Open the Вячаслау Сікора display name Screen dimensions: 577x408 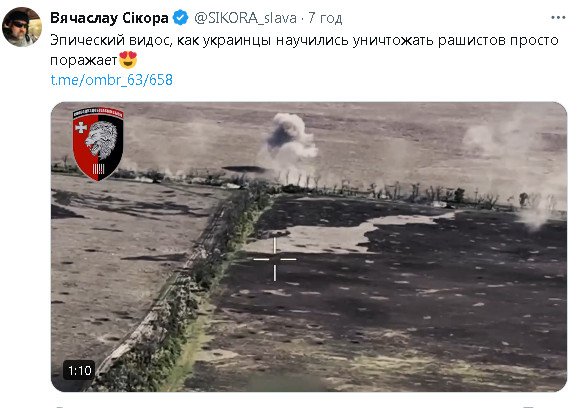coord(109,18)
